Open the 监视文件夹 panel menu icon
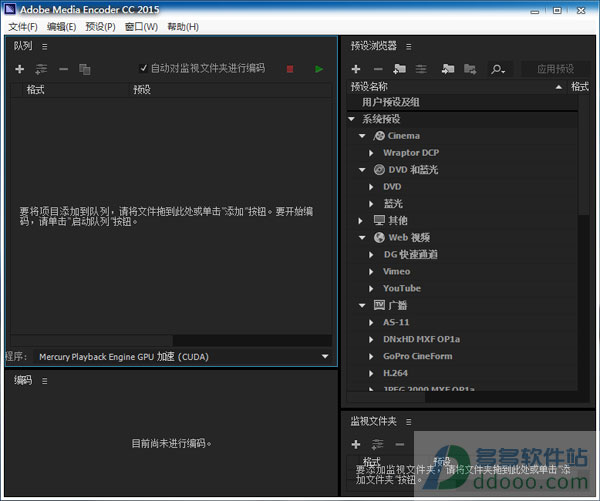 coord(409,422)
